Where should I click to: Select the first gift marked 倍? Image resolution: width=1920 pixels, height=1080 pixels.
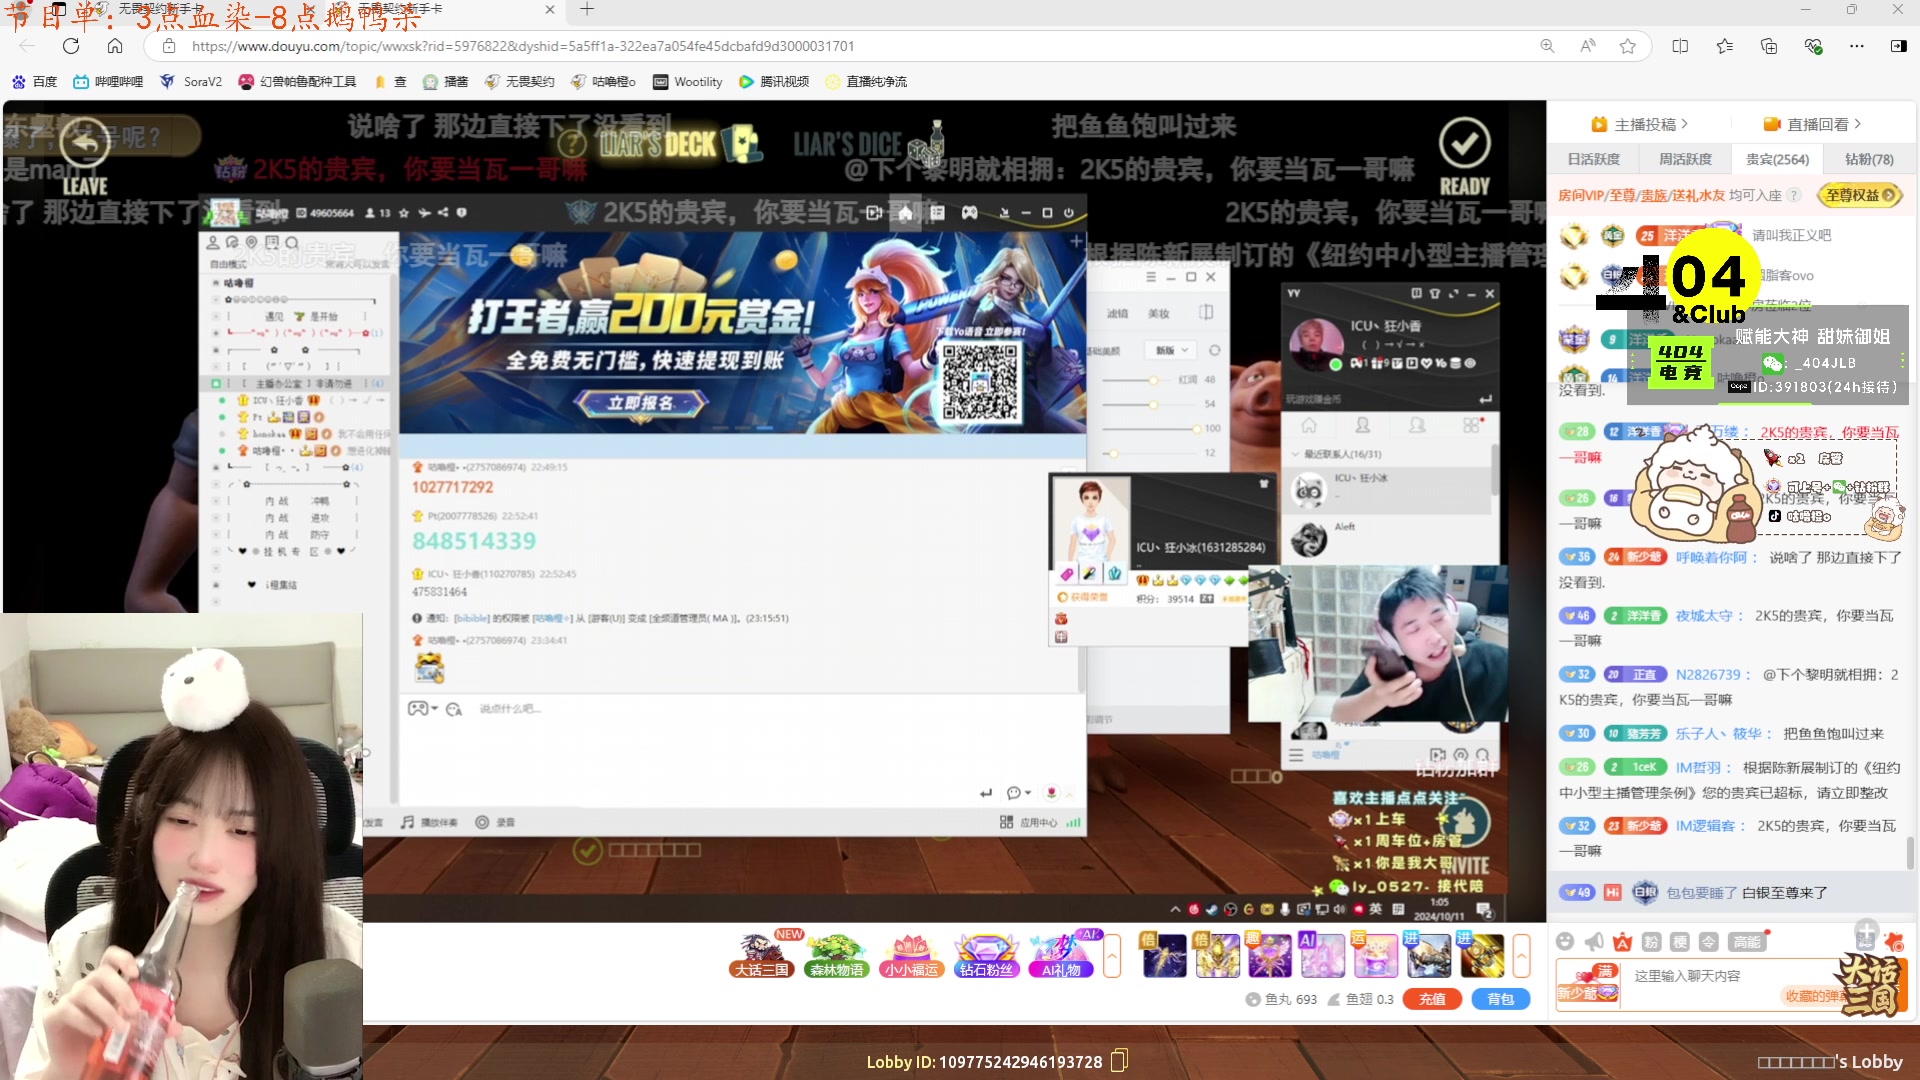pos(1163,955)
